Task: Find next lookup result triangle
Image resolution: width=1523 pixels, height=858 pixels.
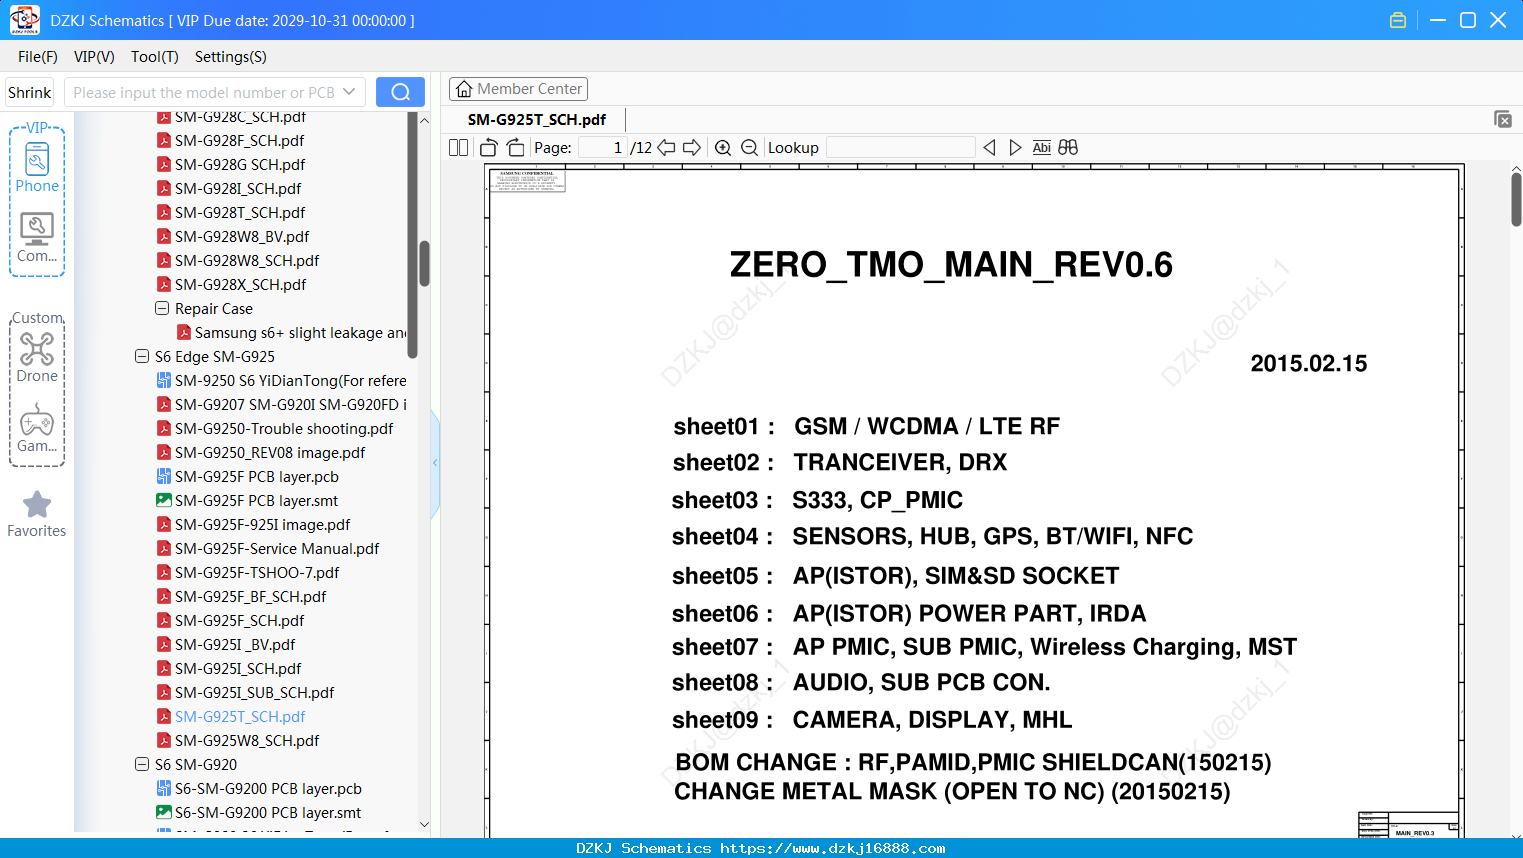Action: coord(1015,148)
